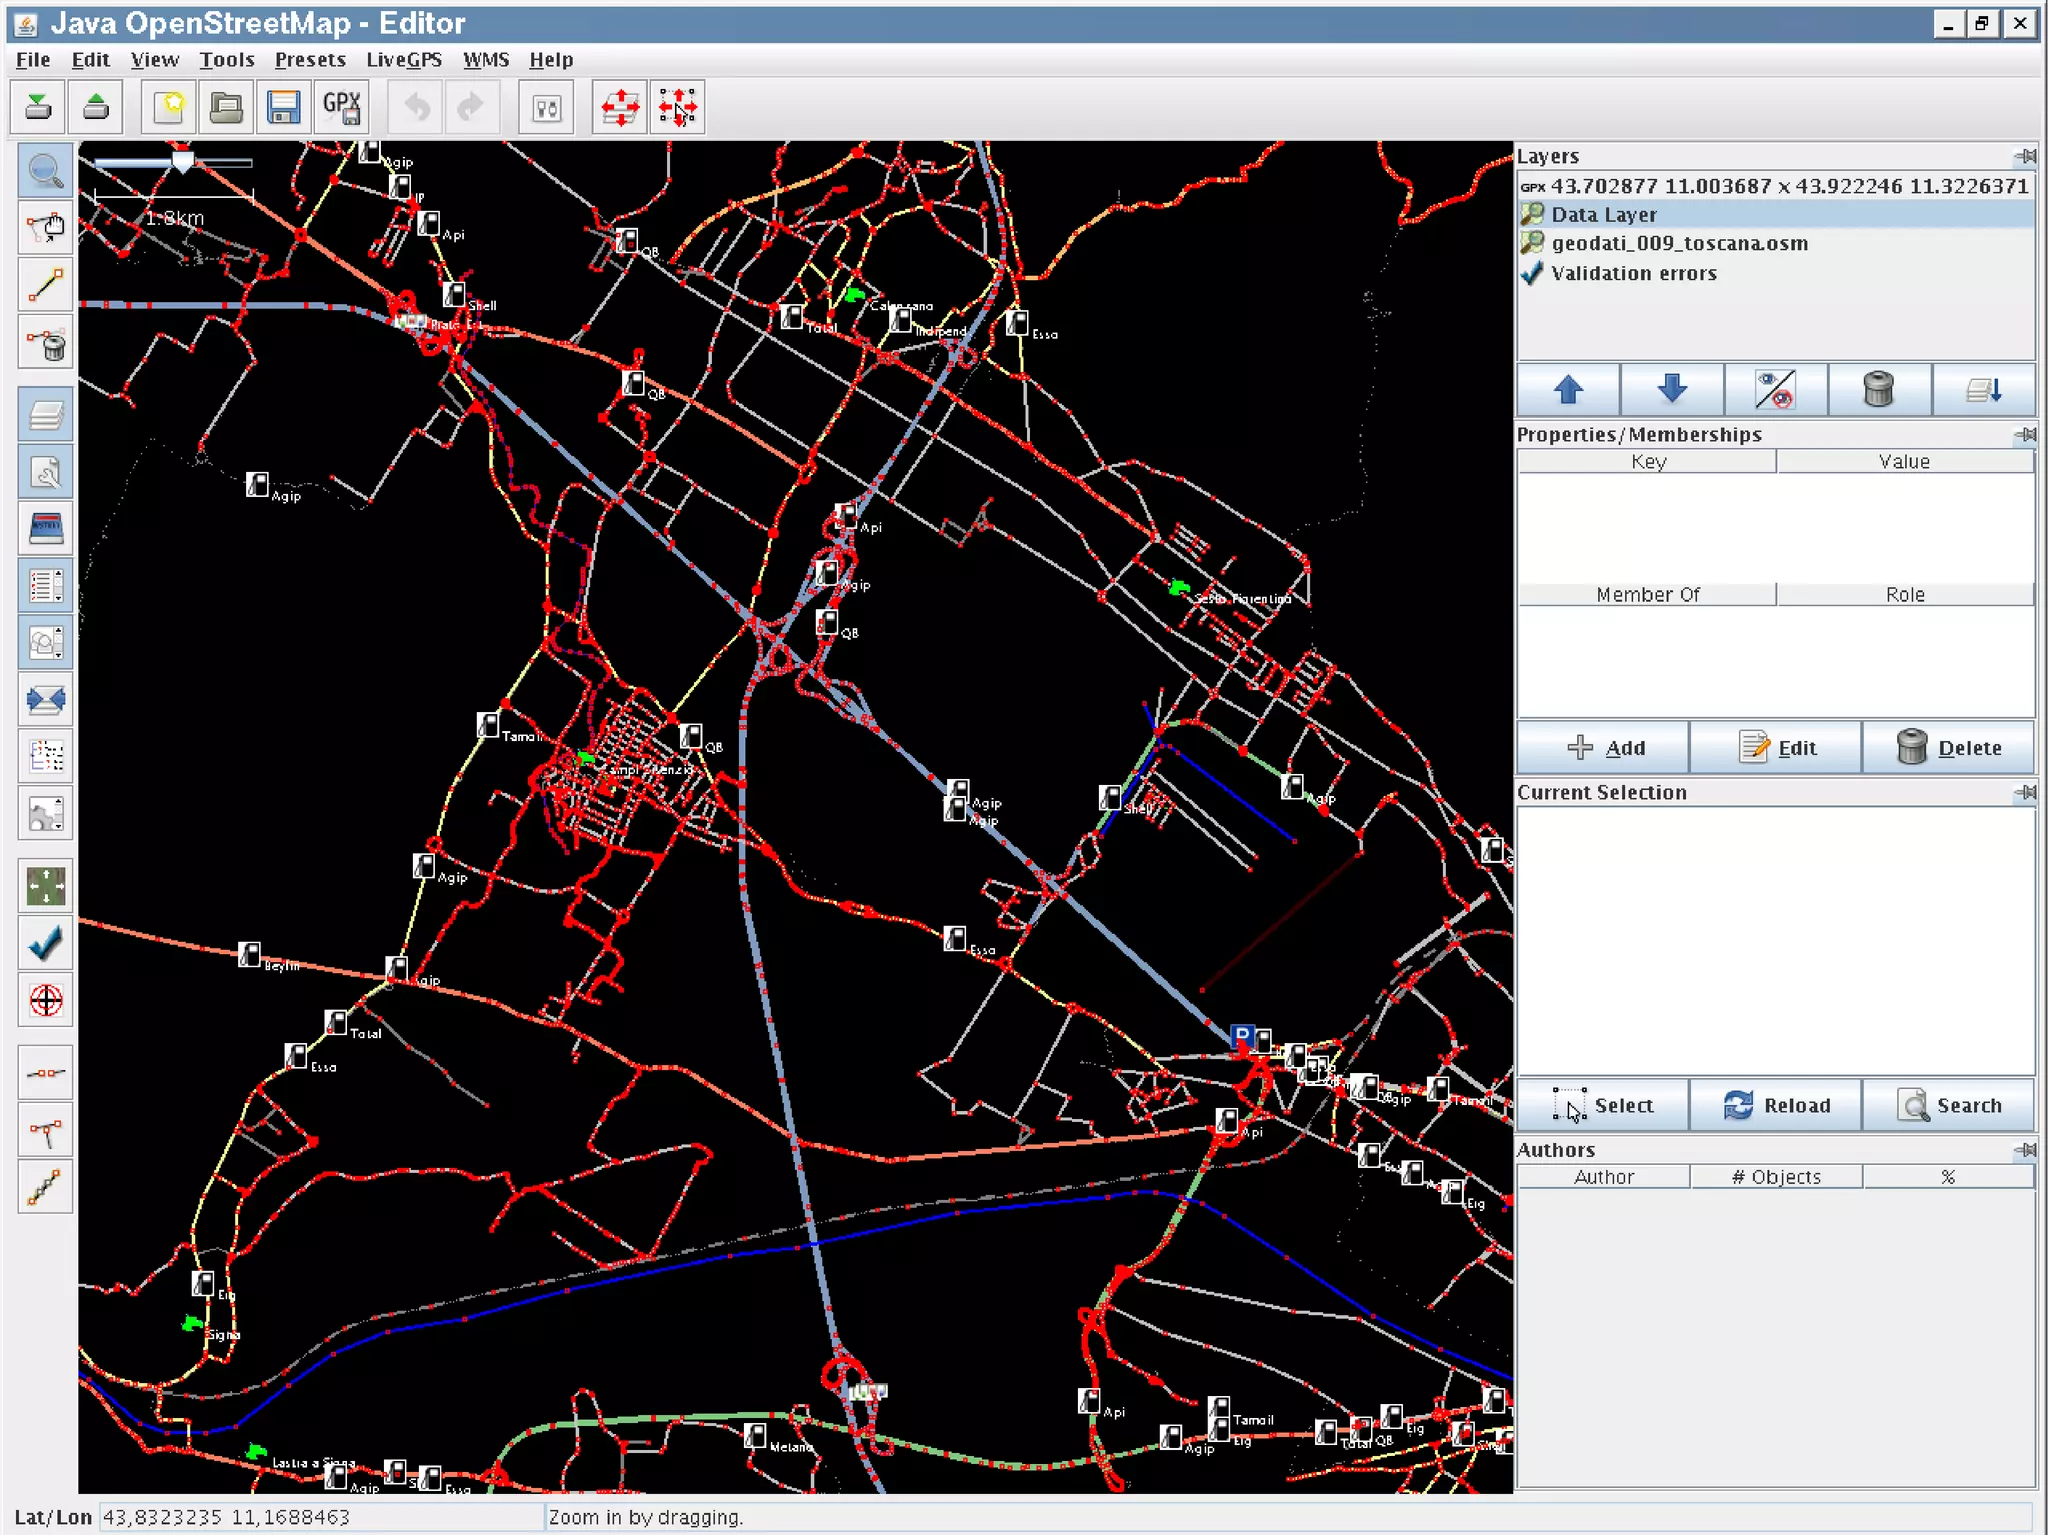
Task: Merge layer down with the merge icon
Action: click(1983, 389)
